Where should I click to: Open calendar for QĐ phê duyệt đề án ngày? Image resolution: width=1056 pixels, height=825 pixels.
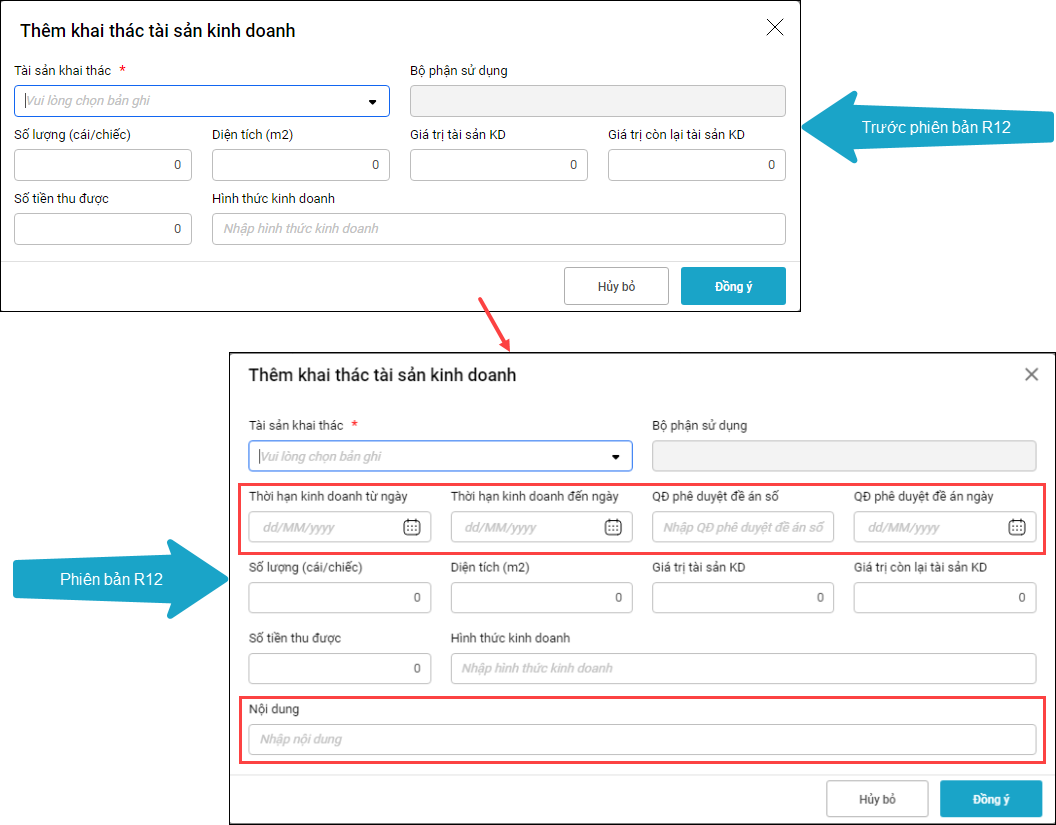(x=1016, y=527)
